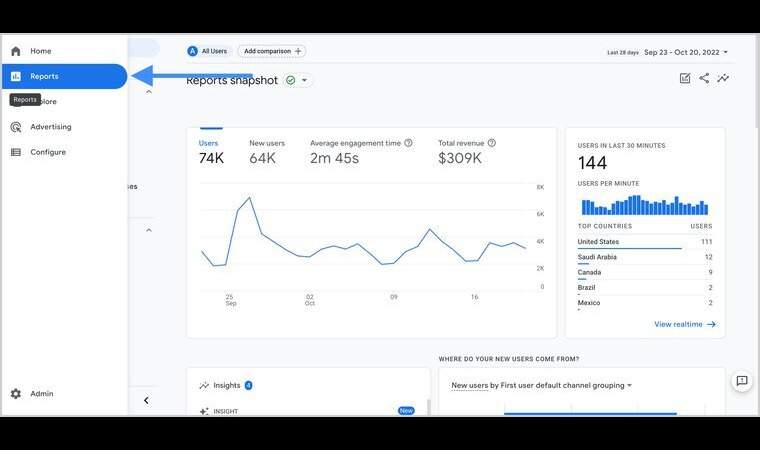Click the Insights card heading
Screen dimensions: 760x450
(x=226, y=386)
